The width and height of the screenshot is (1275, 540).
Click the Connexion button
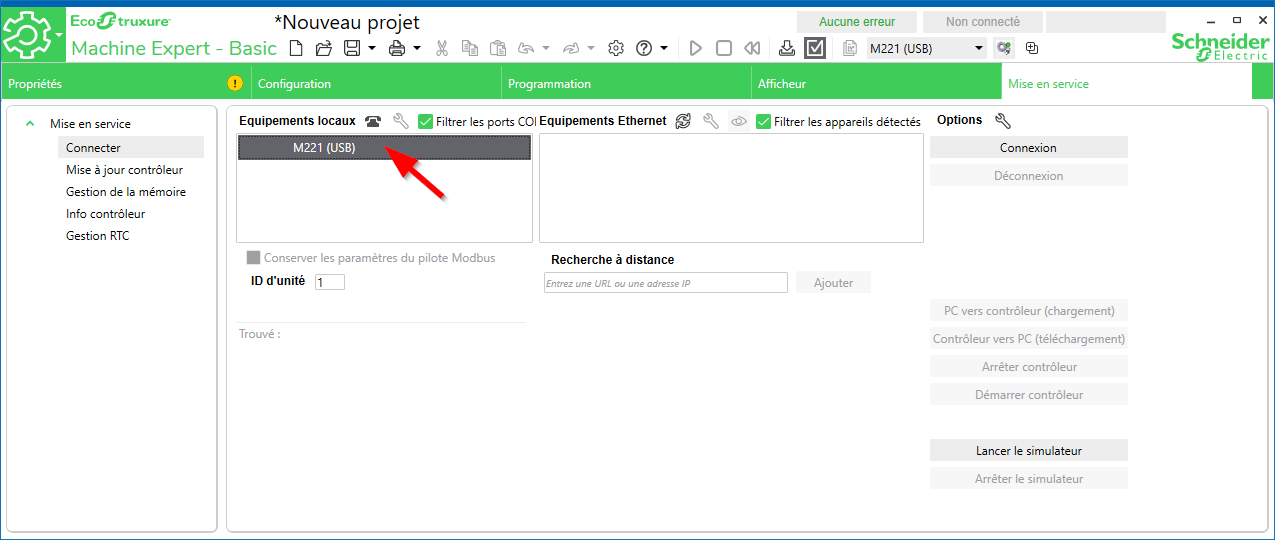click(1028, 147)
